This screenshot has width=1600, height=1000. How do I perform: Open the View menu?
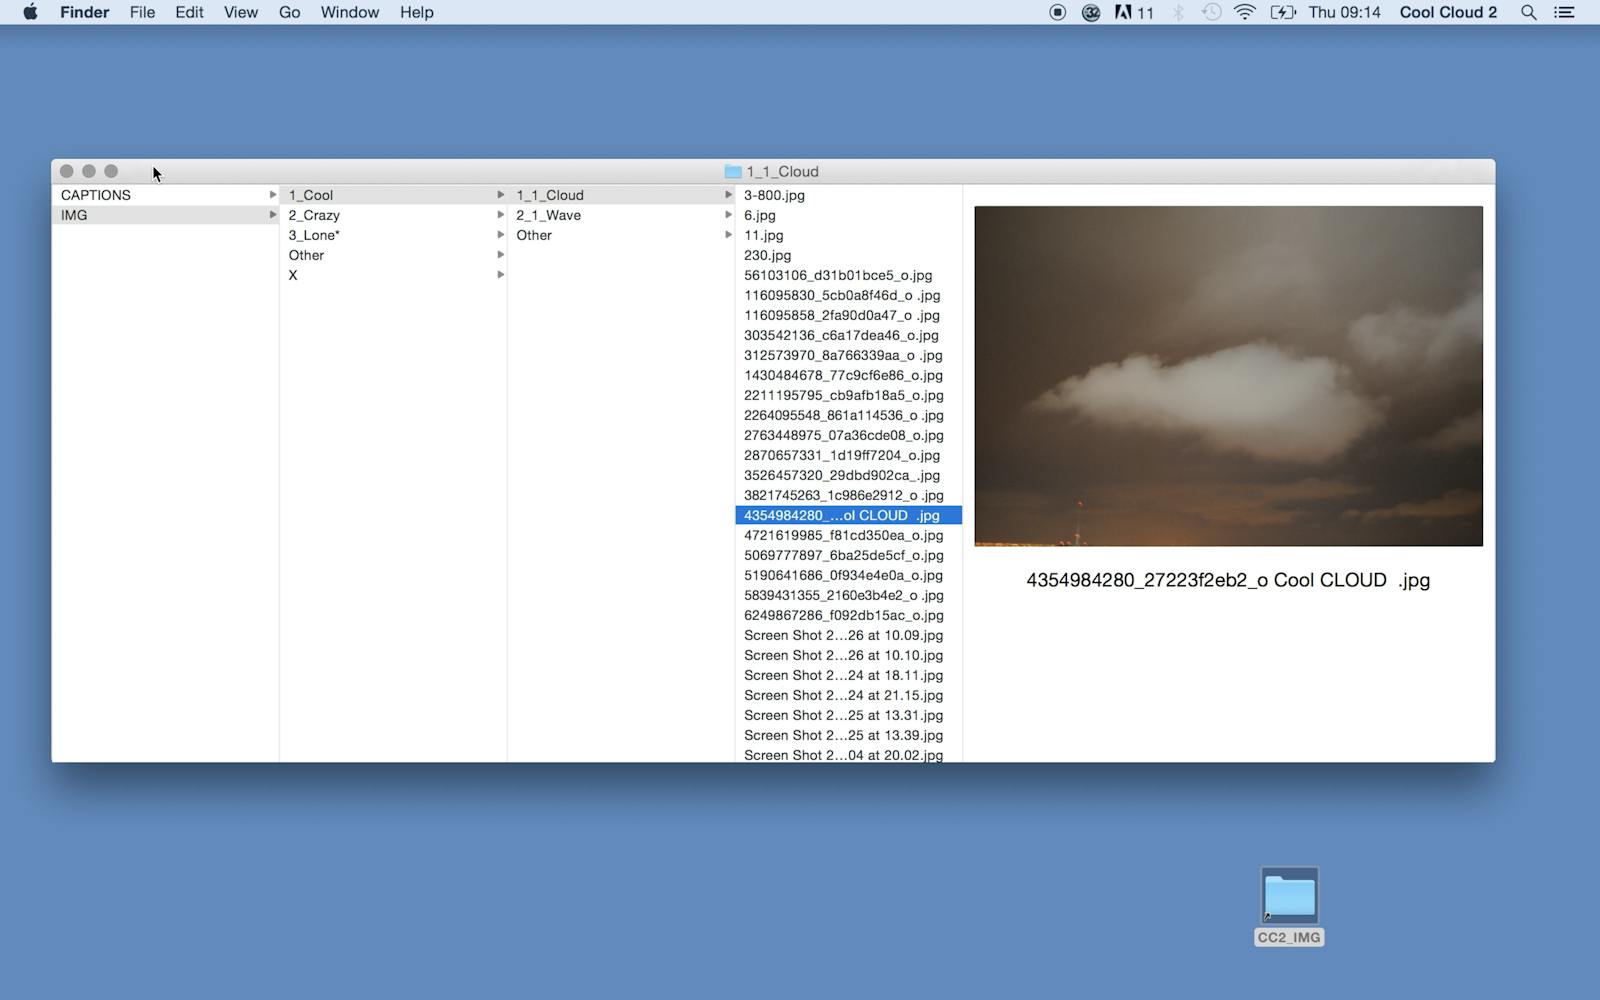pyautogui.click(x=240, y=12)
